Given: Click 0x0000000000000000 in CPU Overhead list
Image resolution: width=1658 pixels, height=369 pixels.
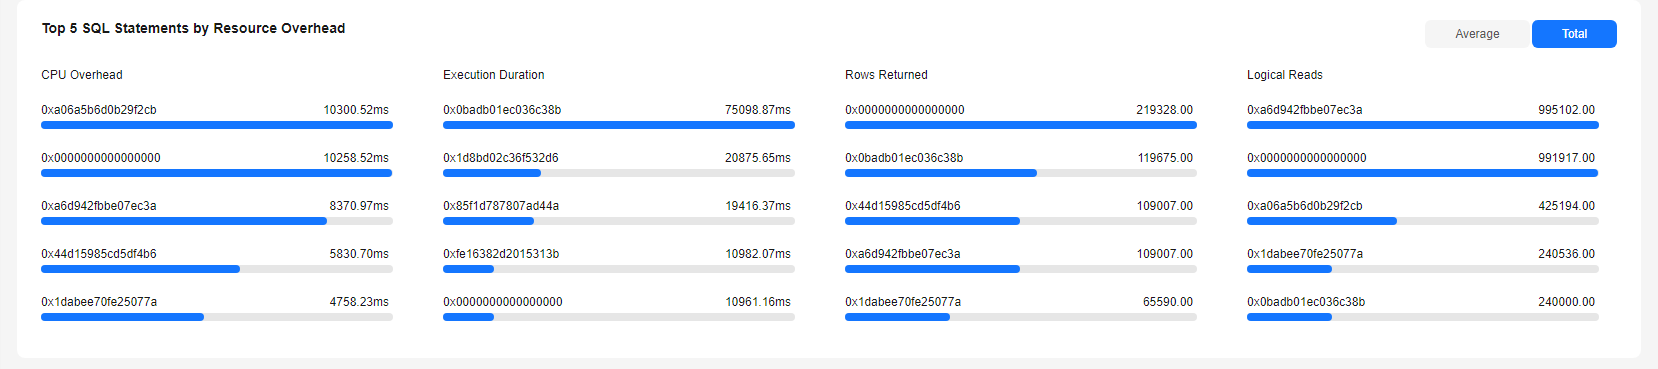Looking at the screenshot, I should point(101,158).
